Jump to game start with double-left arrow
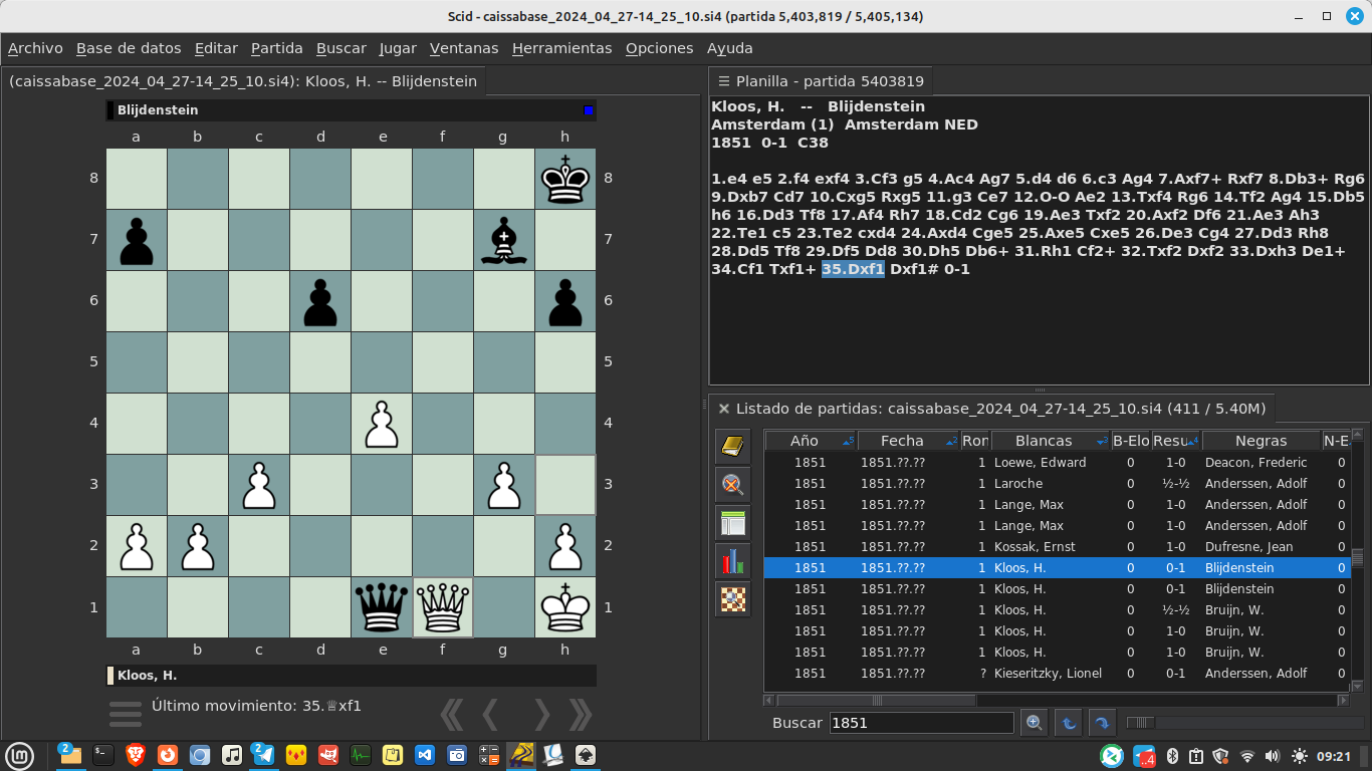This screenshot has width=1372, height=771. pyautogui.click(x=452, y=714)
